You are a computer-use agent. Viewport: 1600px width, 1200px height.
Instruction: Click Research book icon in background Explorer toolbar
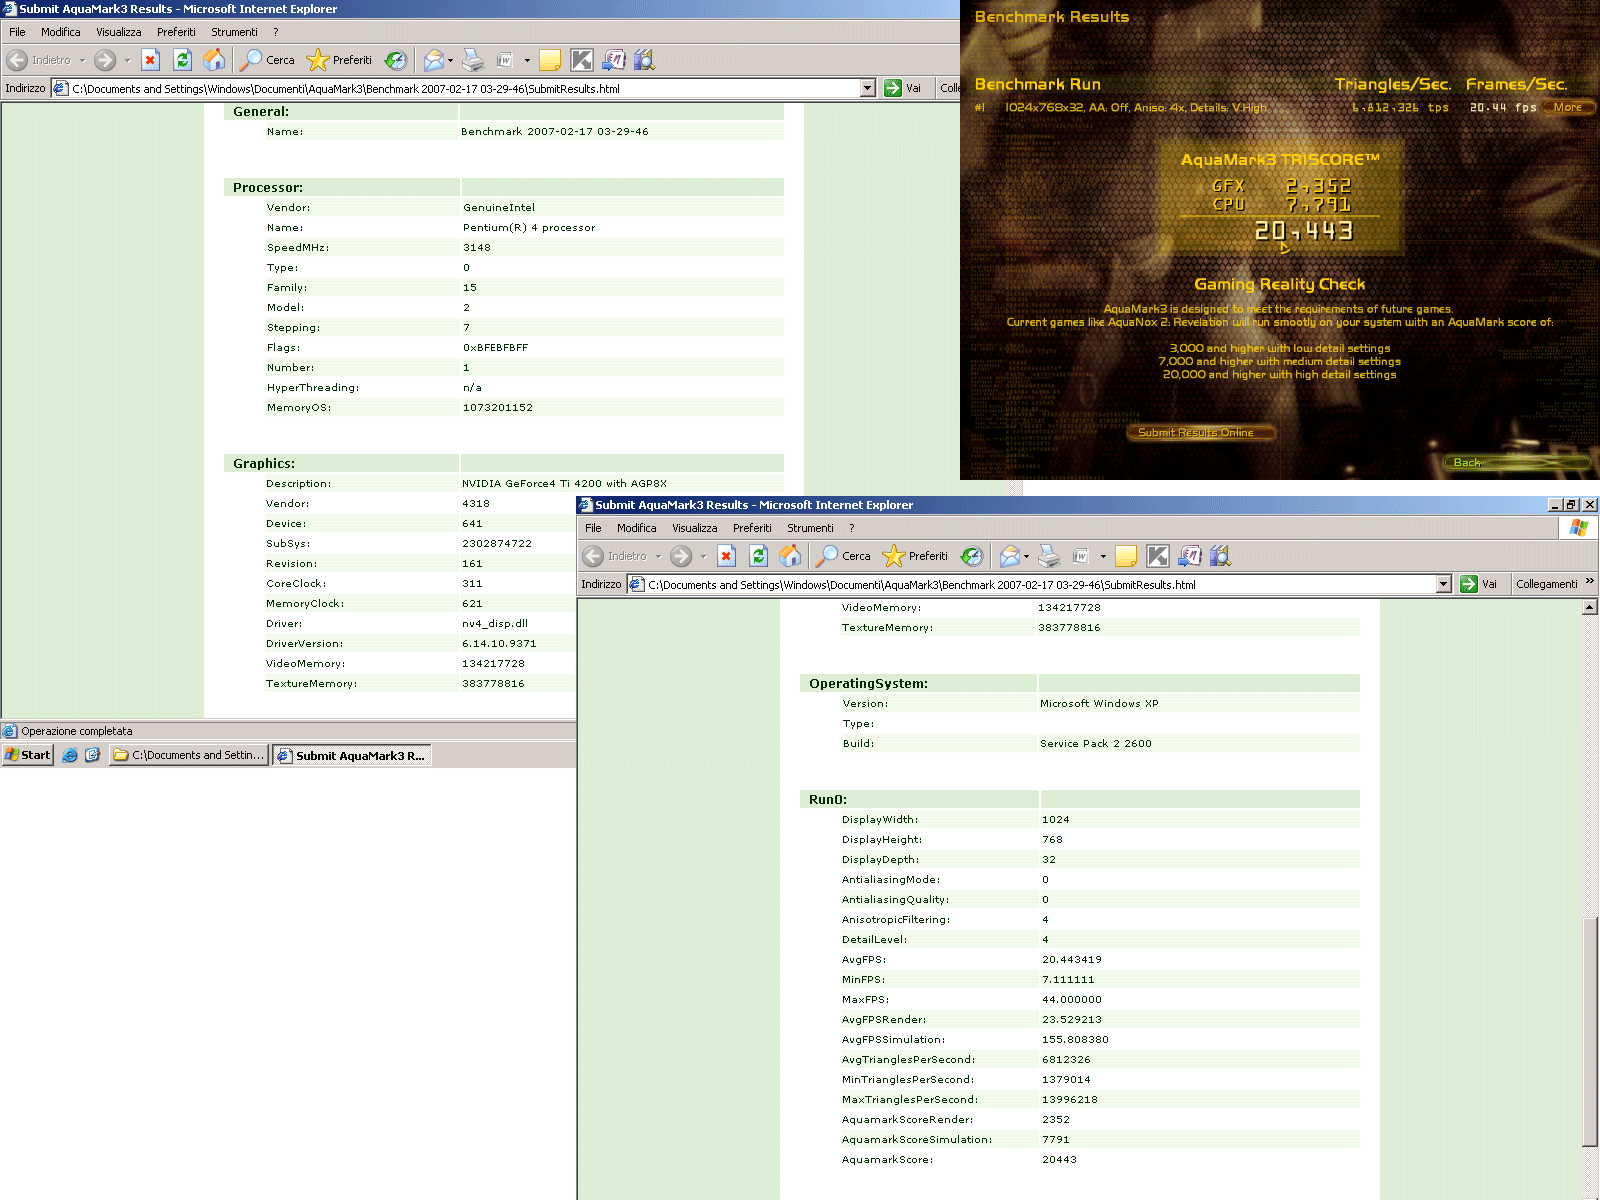pos(613,60)
